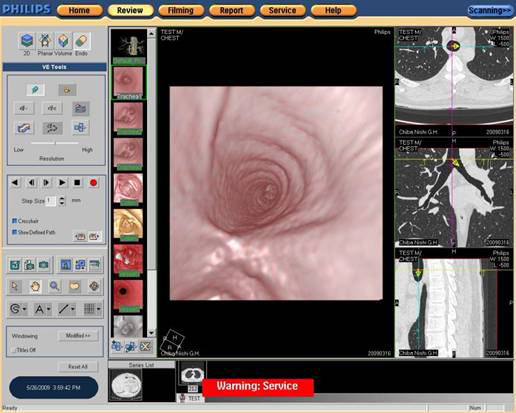The width and height of the screenshot is (516, 413).
Task: Open the Report tab
Action: [231, 11]
